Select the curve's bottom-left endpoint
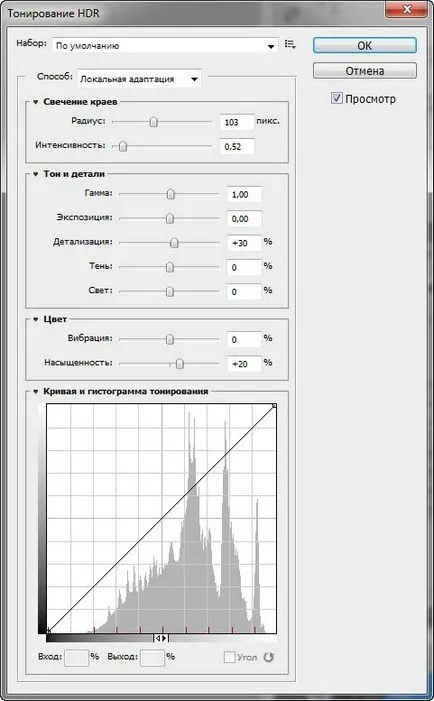 (x=48, y=631)
